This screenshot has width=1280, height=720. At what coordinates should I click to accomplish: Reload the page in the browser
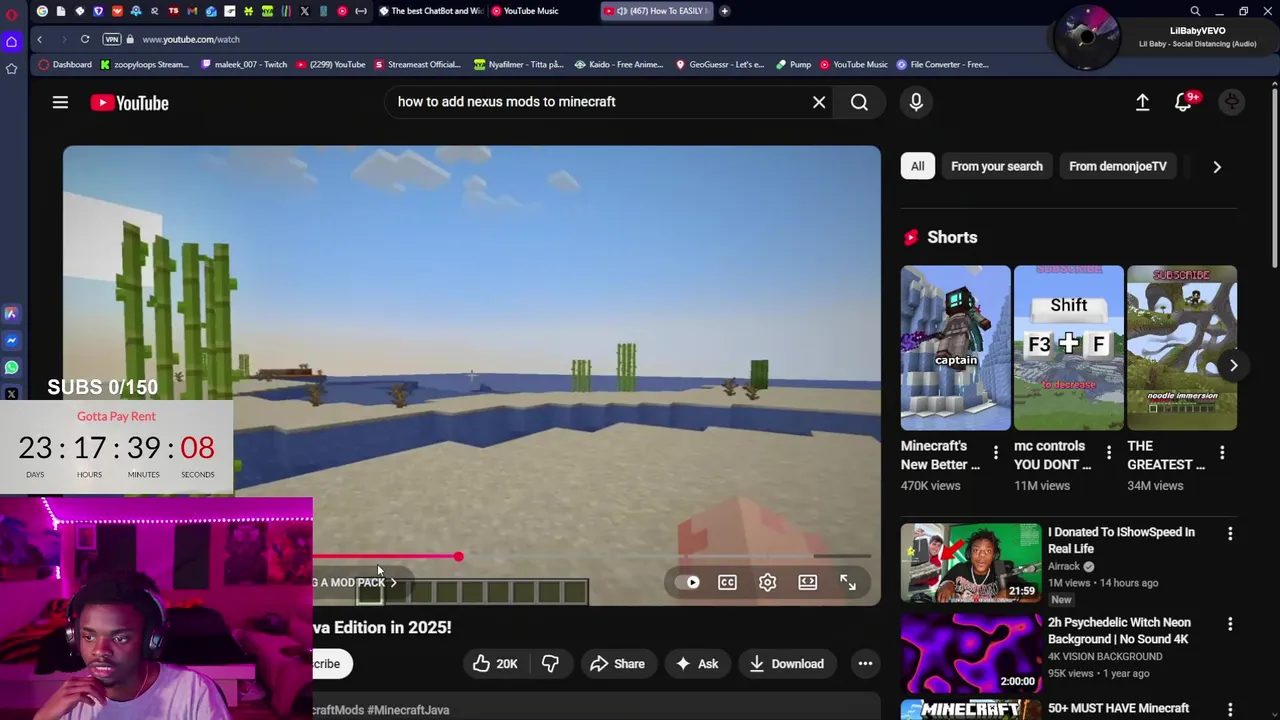85,39
